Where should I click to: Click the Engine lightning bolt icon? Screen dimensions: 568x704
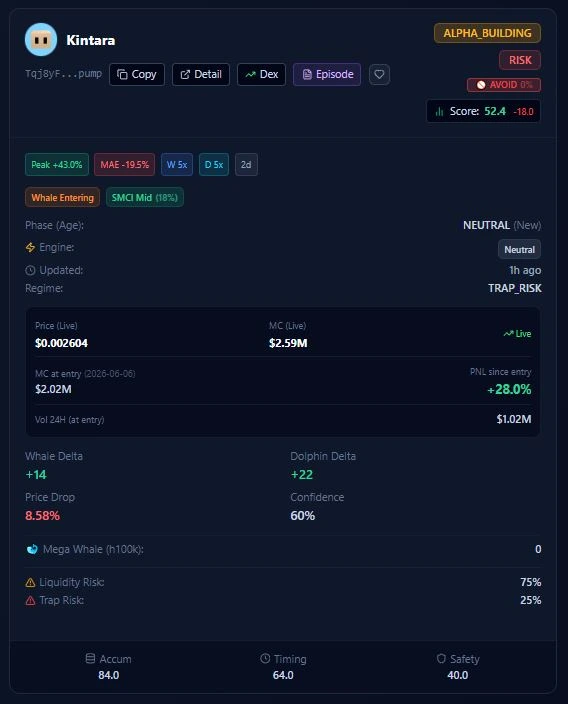[x=30, y=247]
